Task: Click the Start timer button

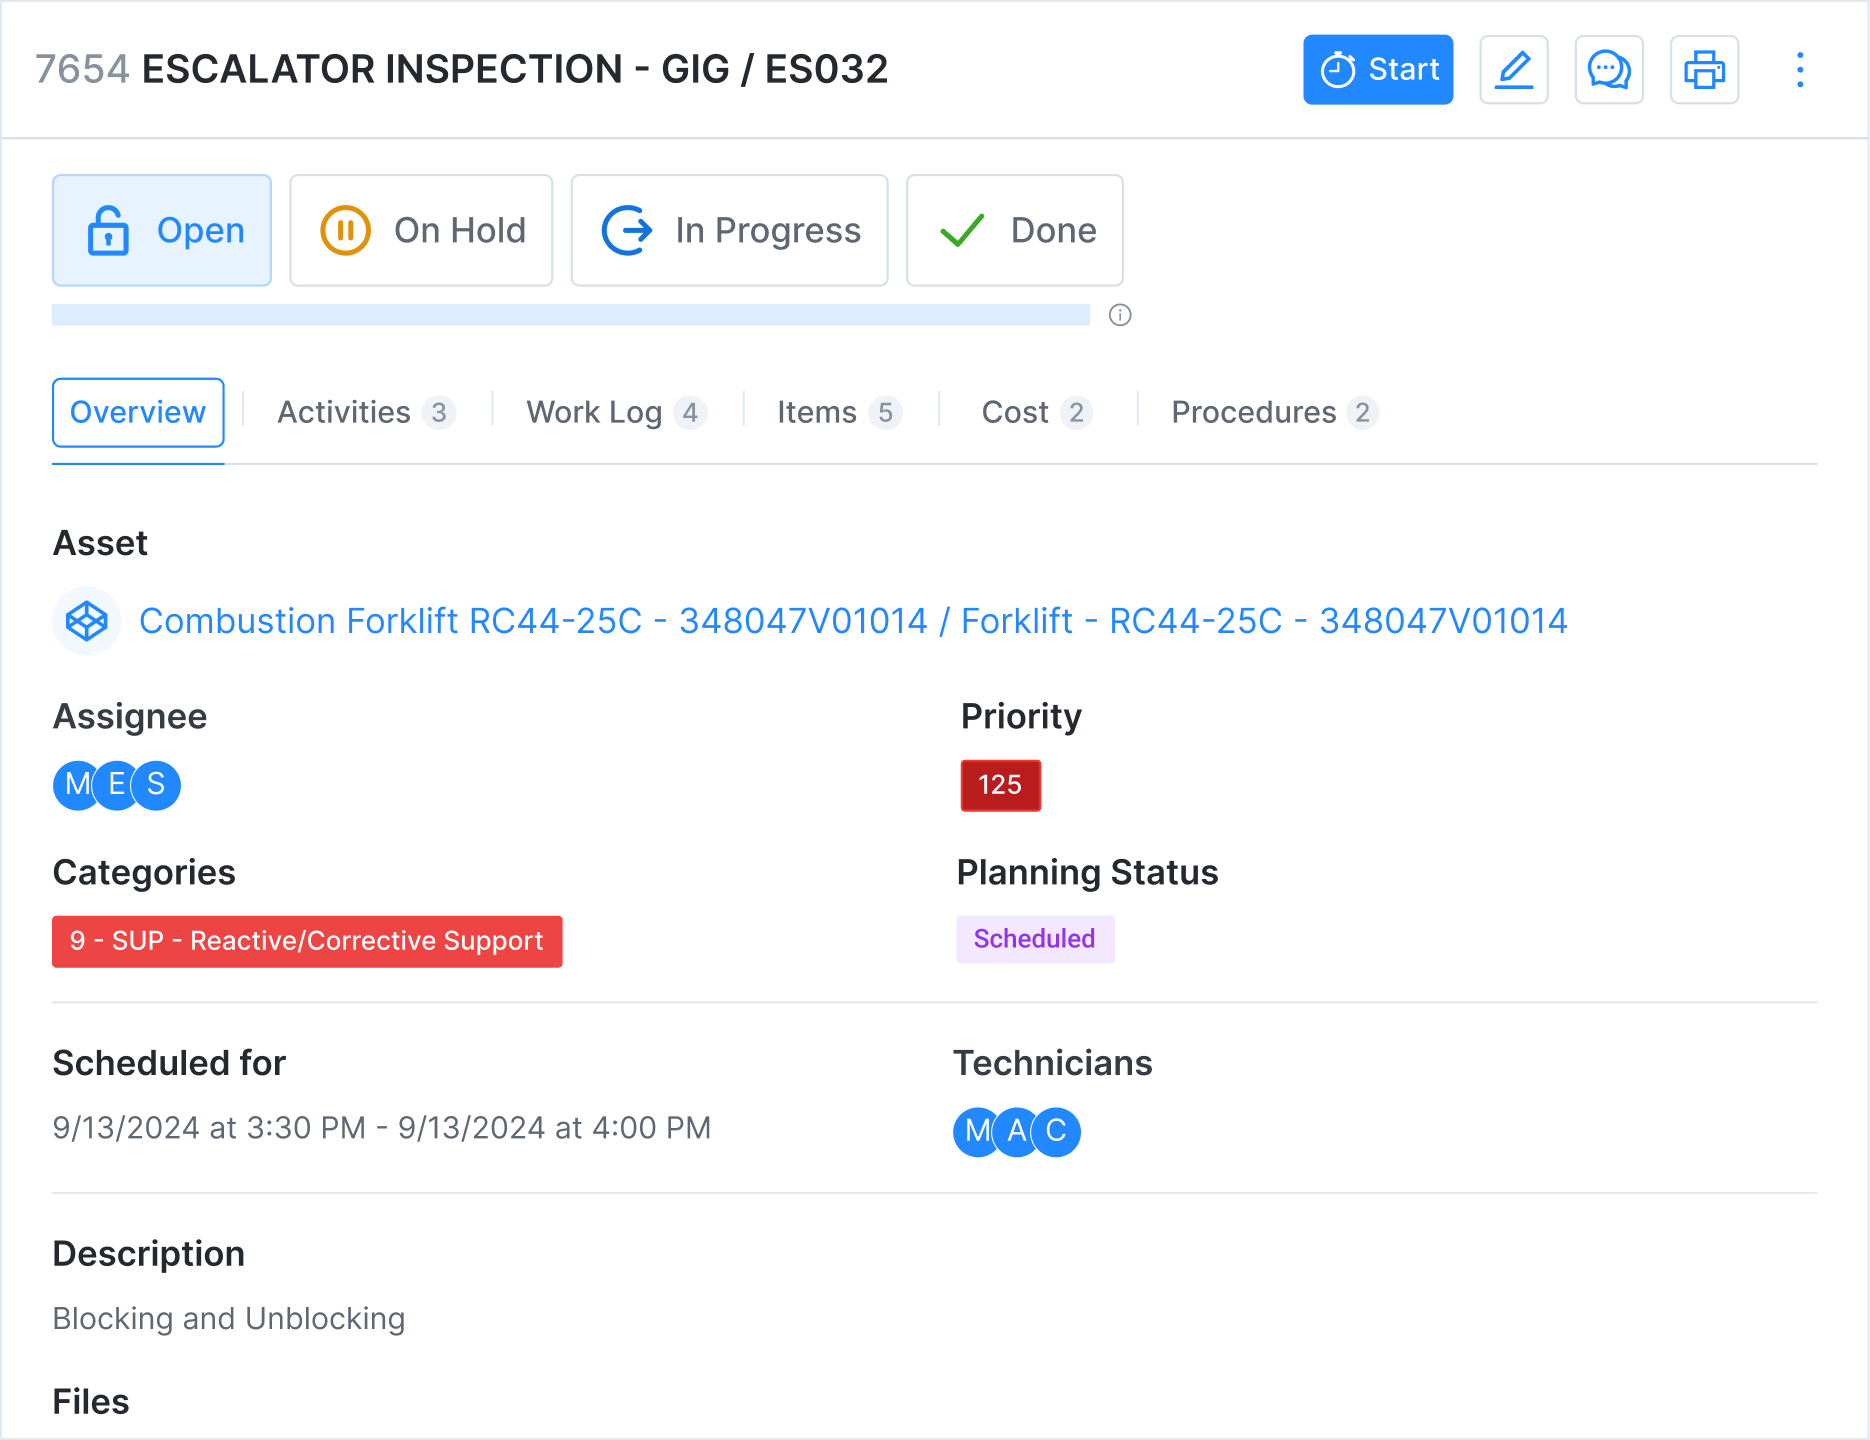Action: tap(1377, 70)
